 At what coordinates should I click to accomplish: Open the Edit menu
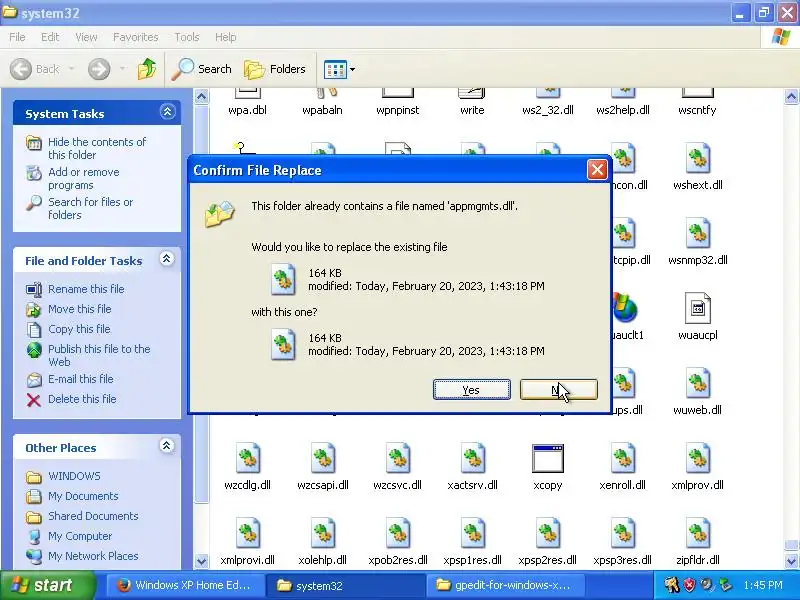(50, 37)
